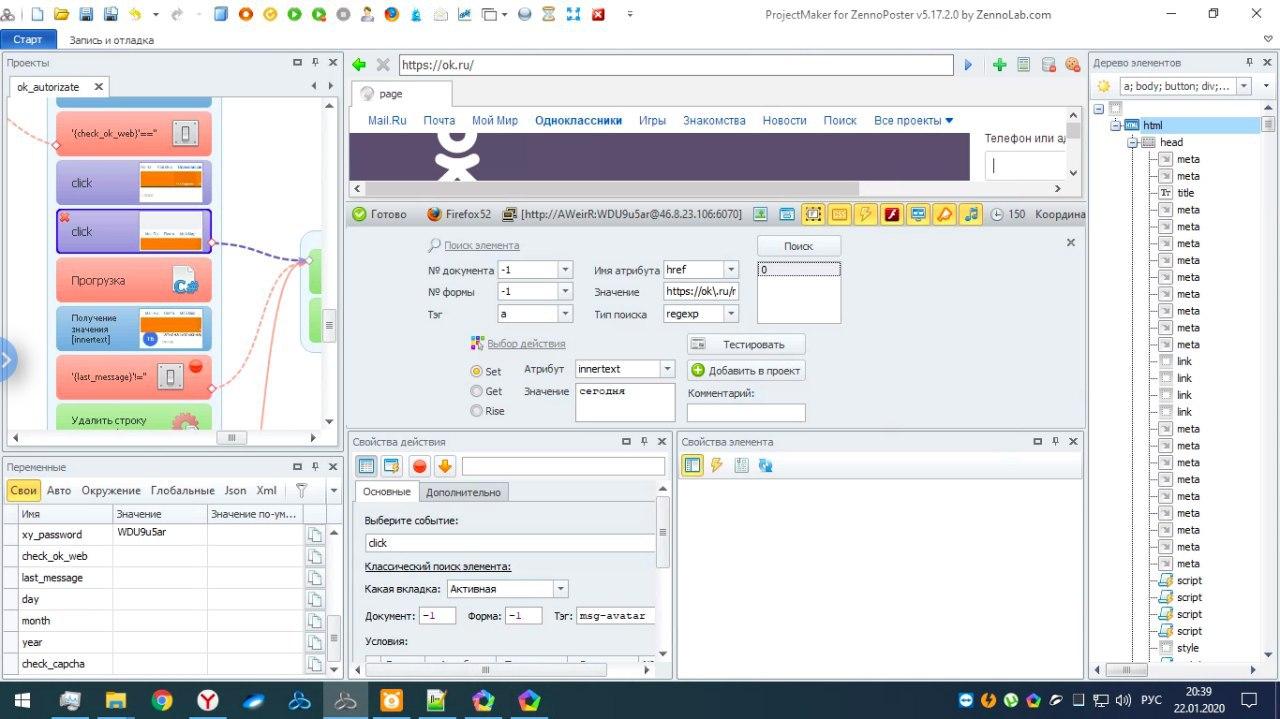Collapse the html node in element tree
The image size is (1280, 719).
(1116, 126)
